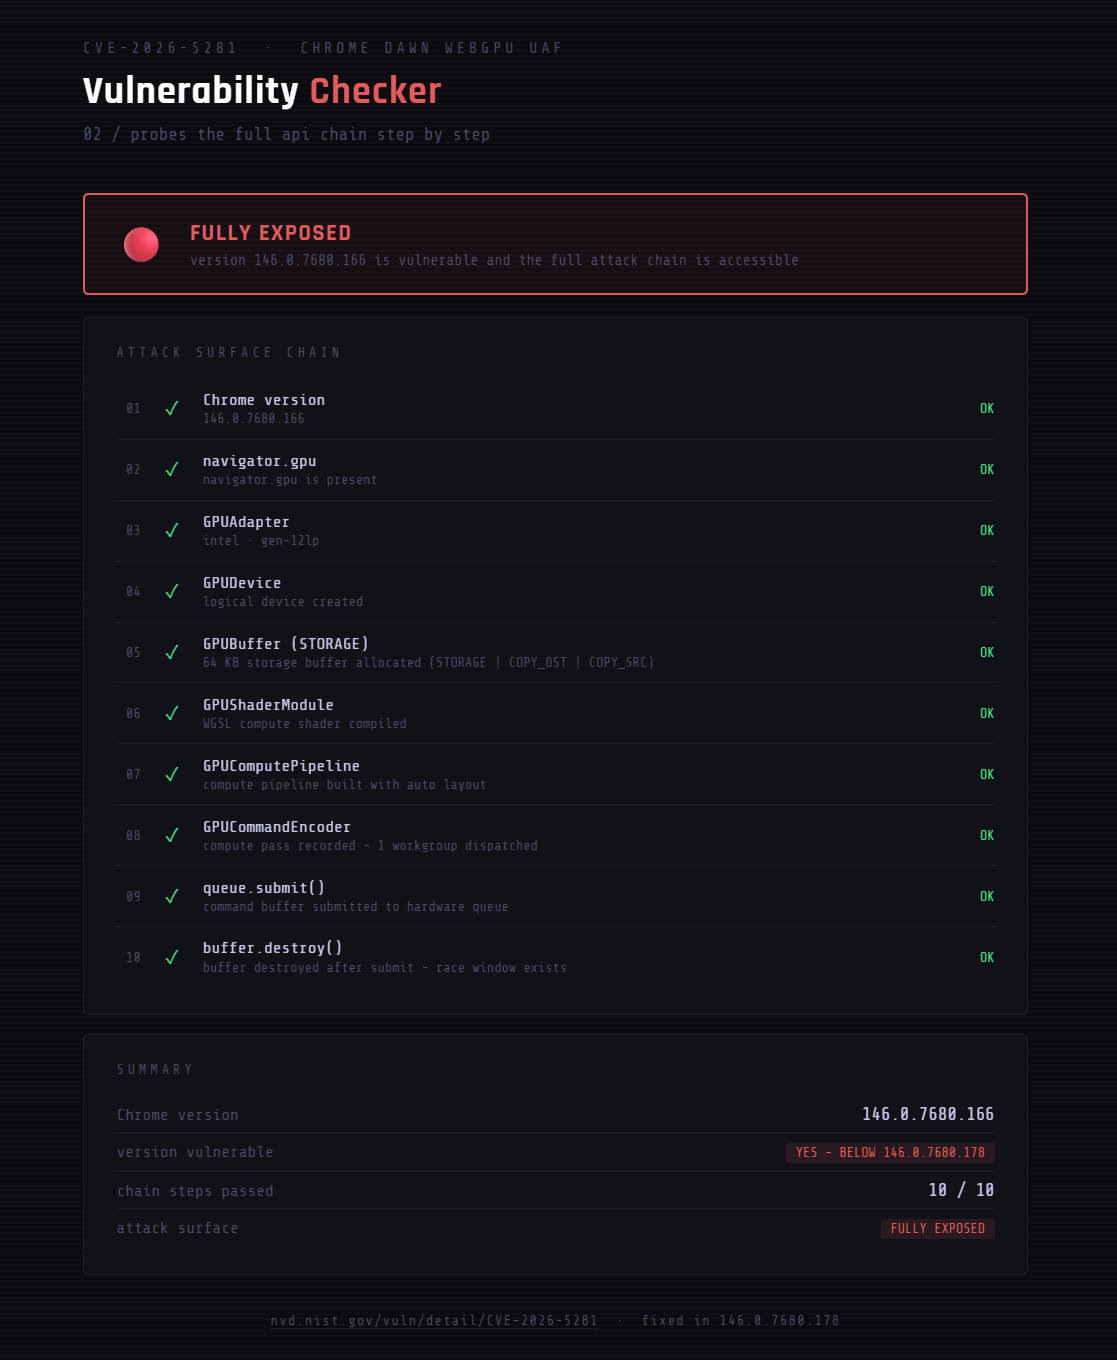Click the YES - BELOW 146.0.7680.178 badge
This screenshot has width=1117, height=1360.
tap(890, 1153)
